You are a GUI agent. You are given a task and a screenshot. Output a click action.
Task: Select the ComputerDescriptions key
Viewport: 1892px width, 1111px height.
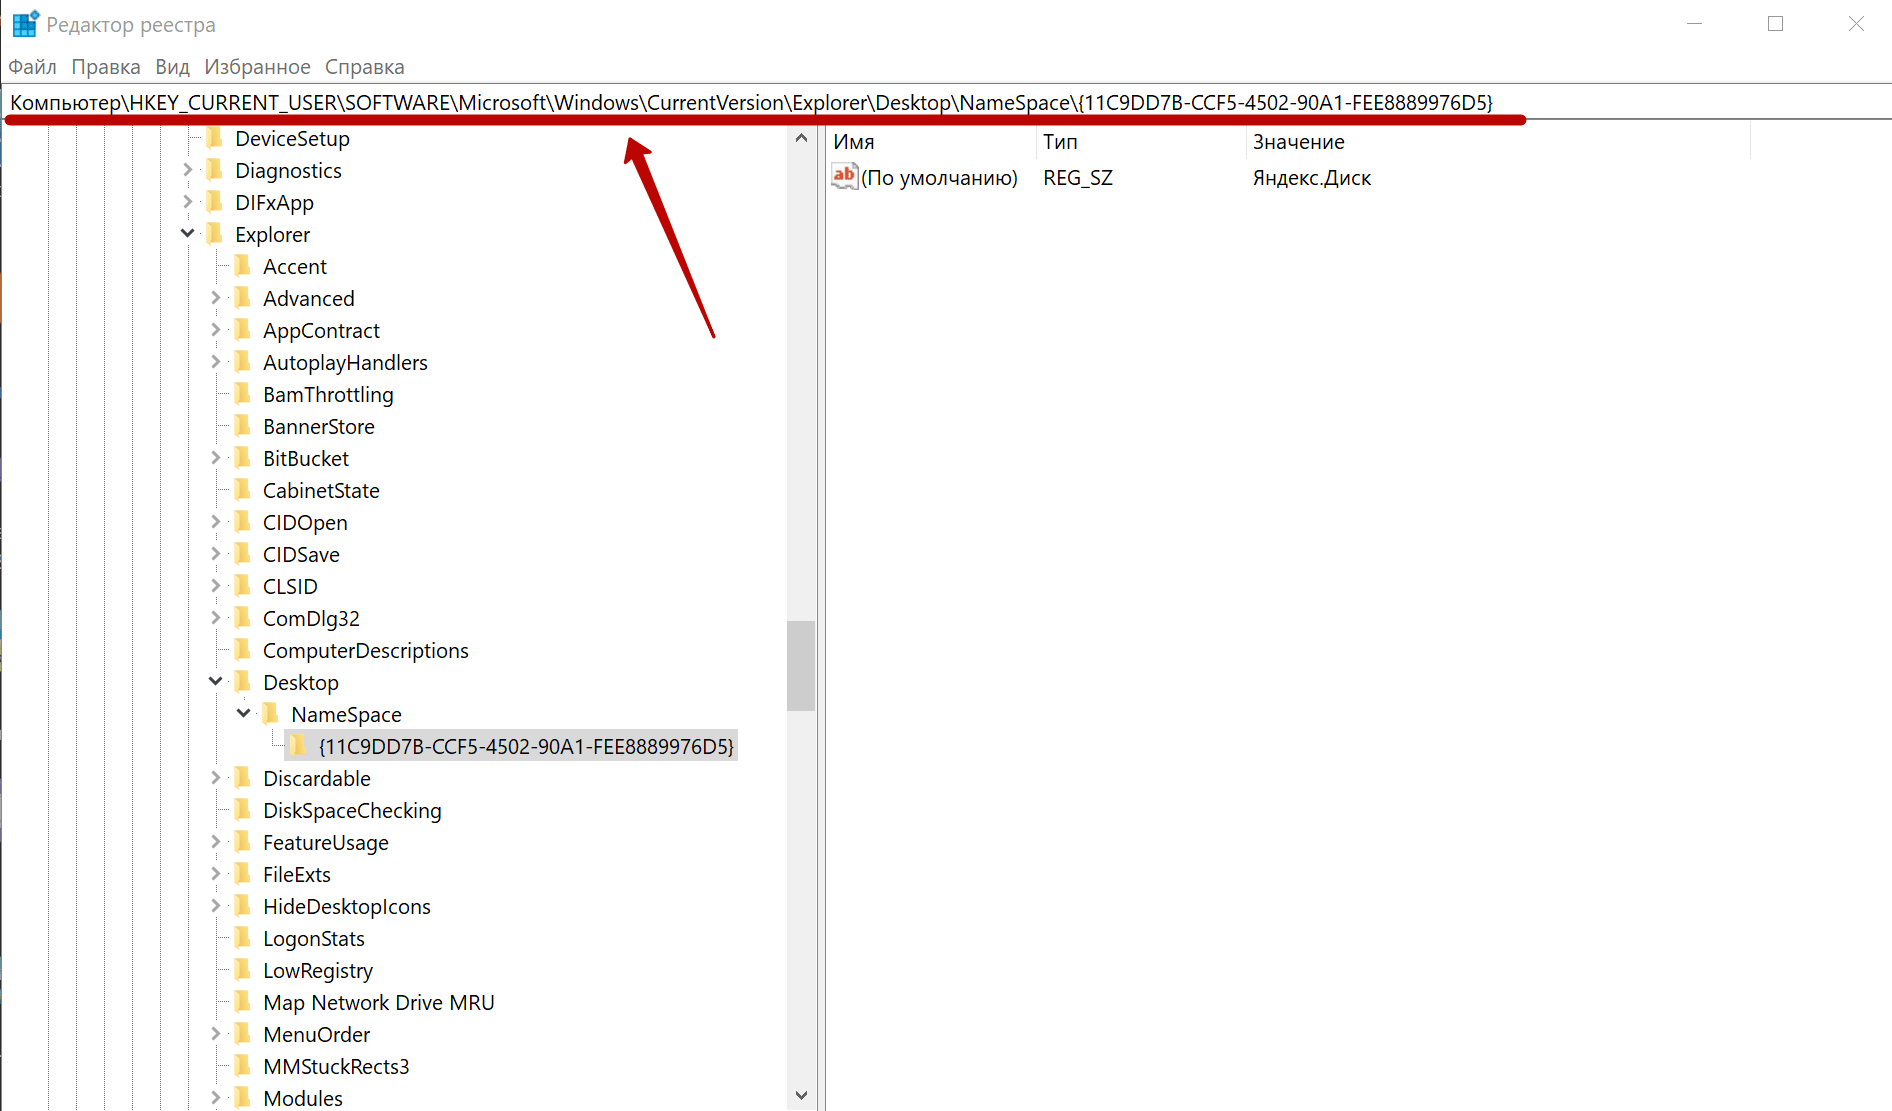coord(365,651)
